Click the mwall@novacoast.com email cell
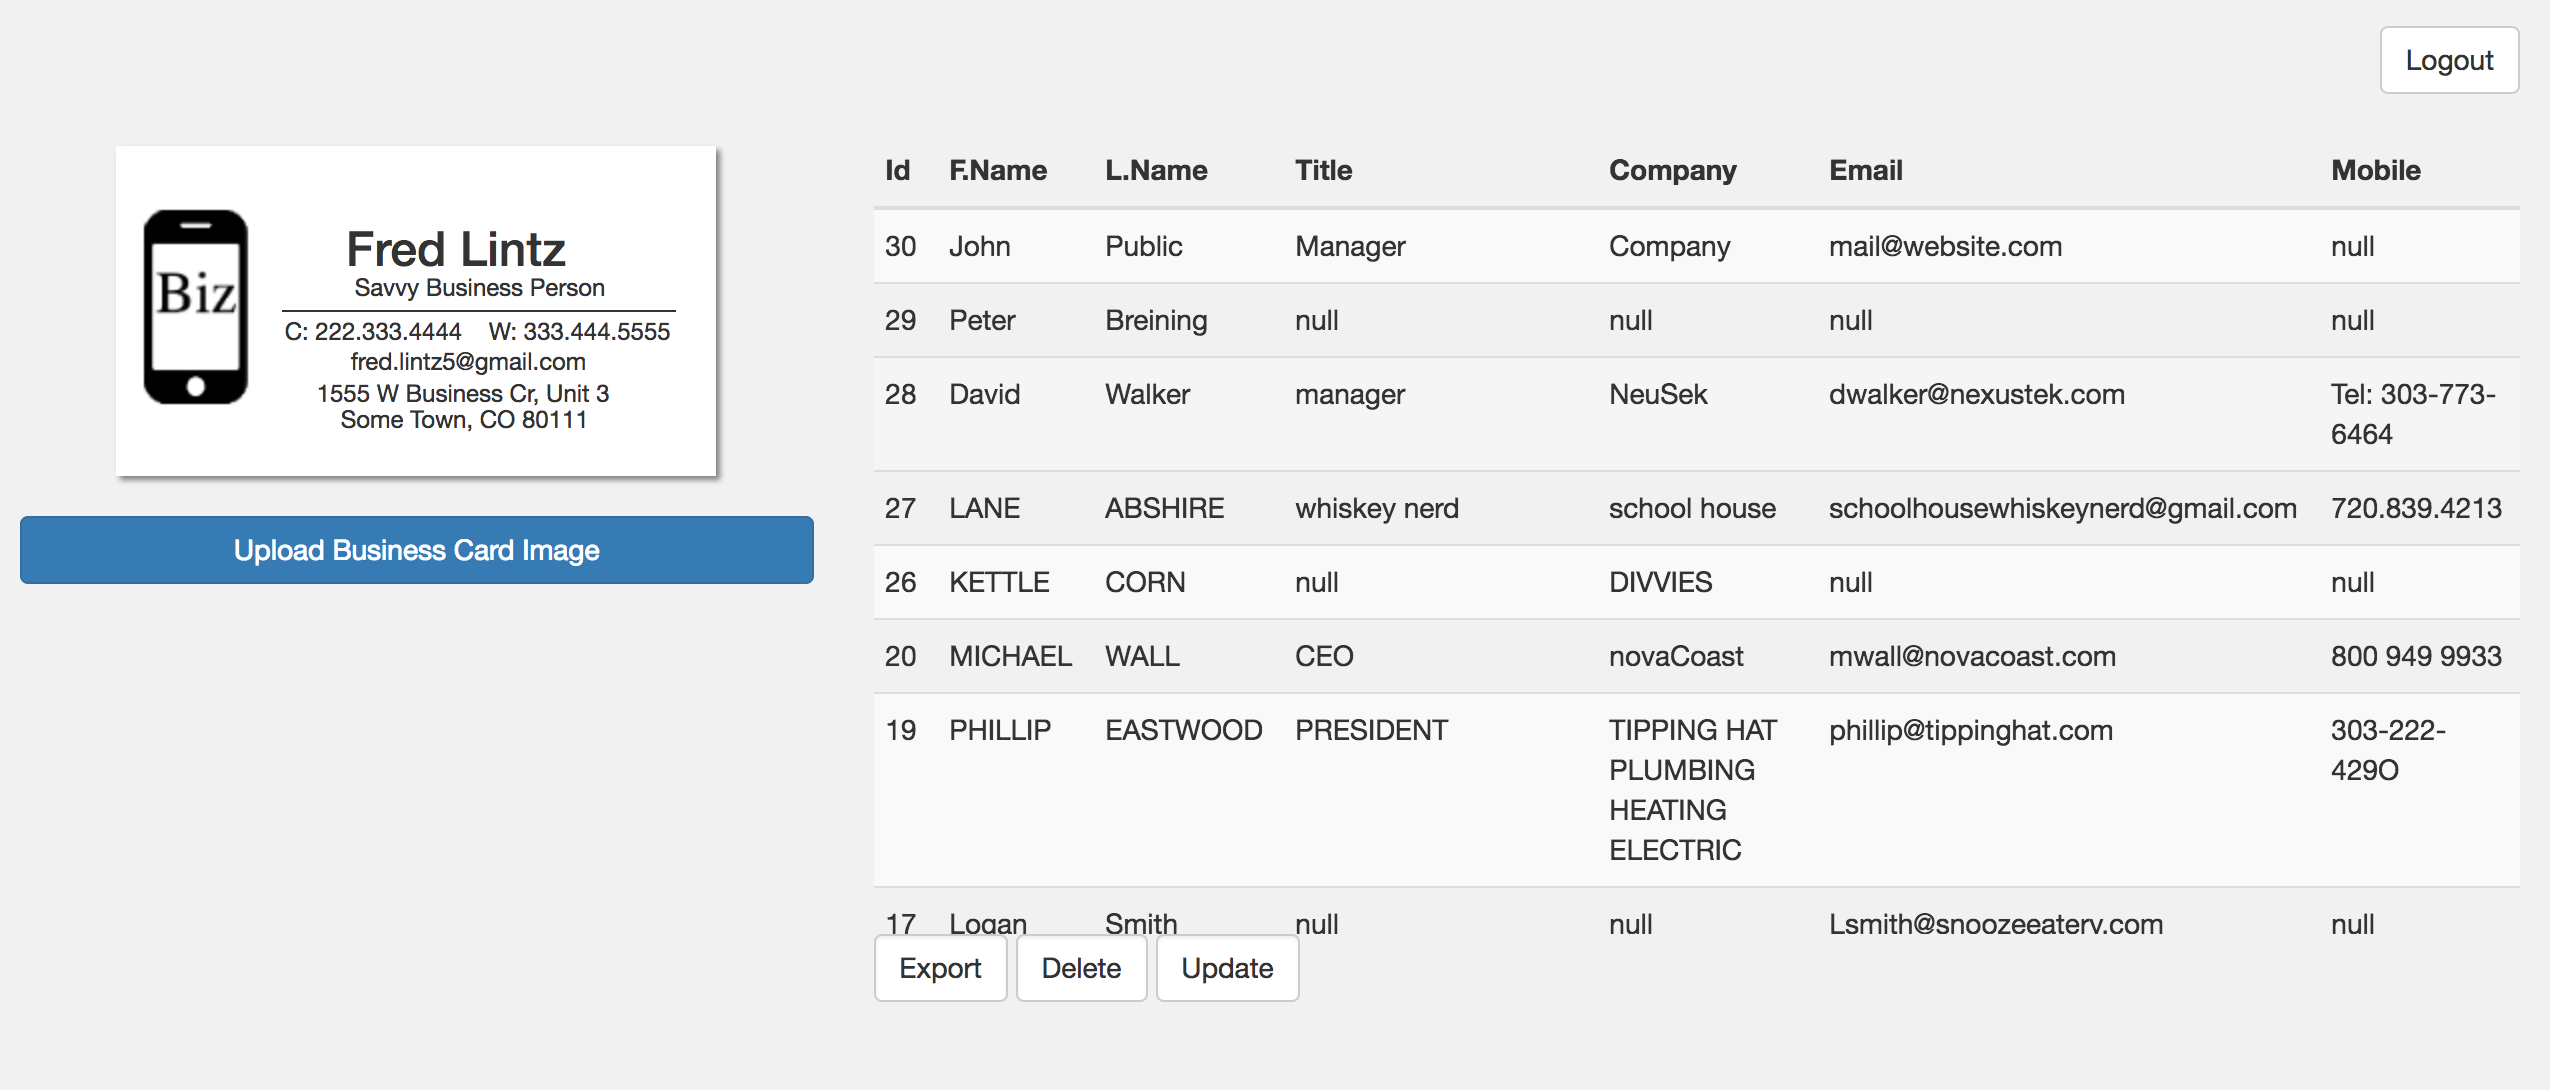Image resolution: width=2550 pixels, height=1090 pixels. [1972, 656]
